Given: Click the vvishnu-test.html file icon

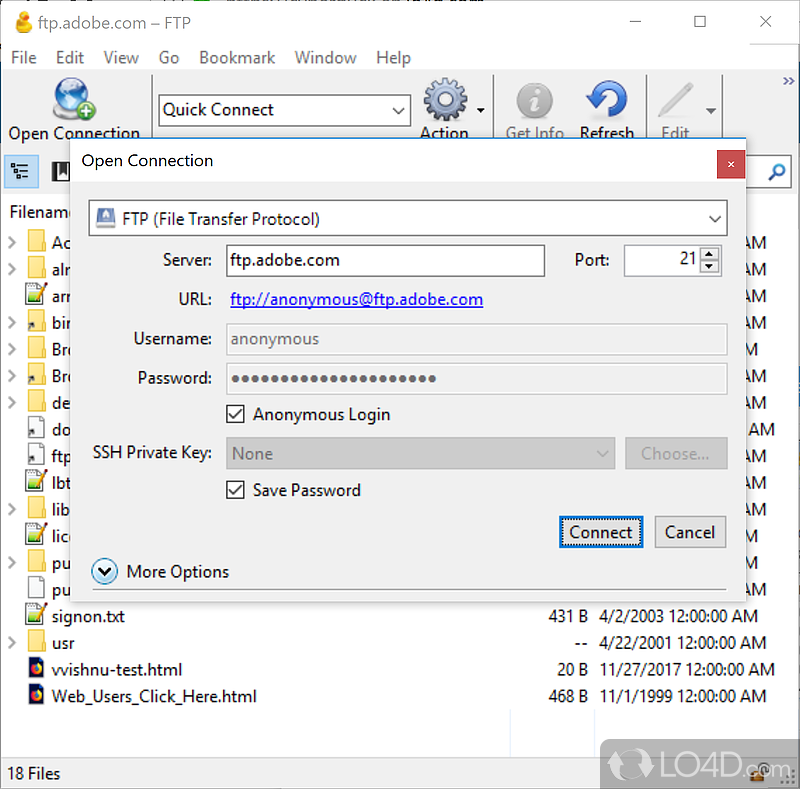Looking at the screenshot, I should coord(36,668).
